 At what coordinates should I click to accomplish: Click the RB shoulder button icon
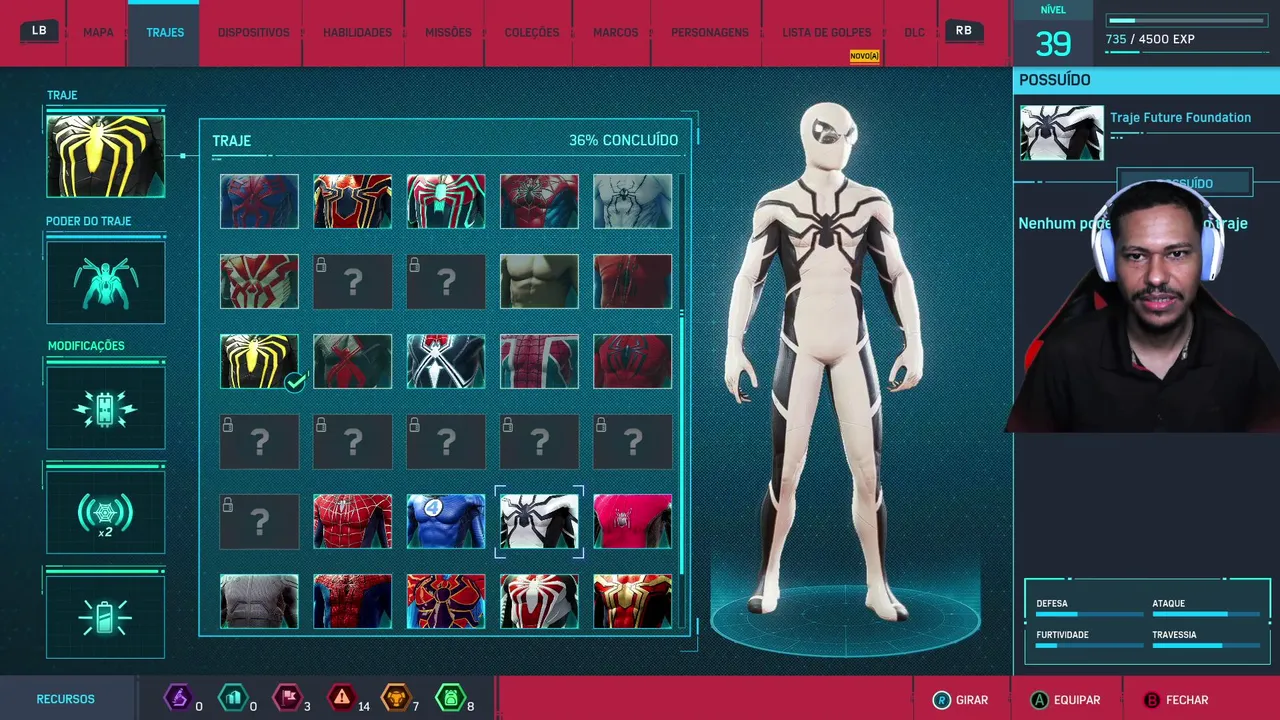[963, 30]
